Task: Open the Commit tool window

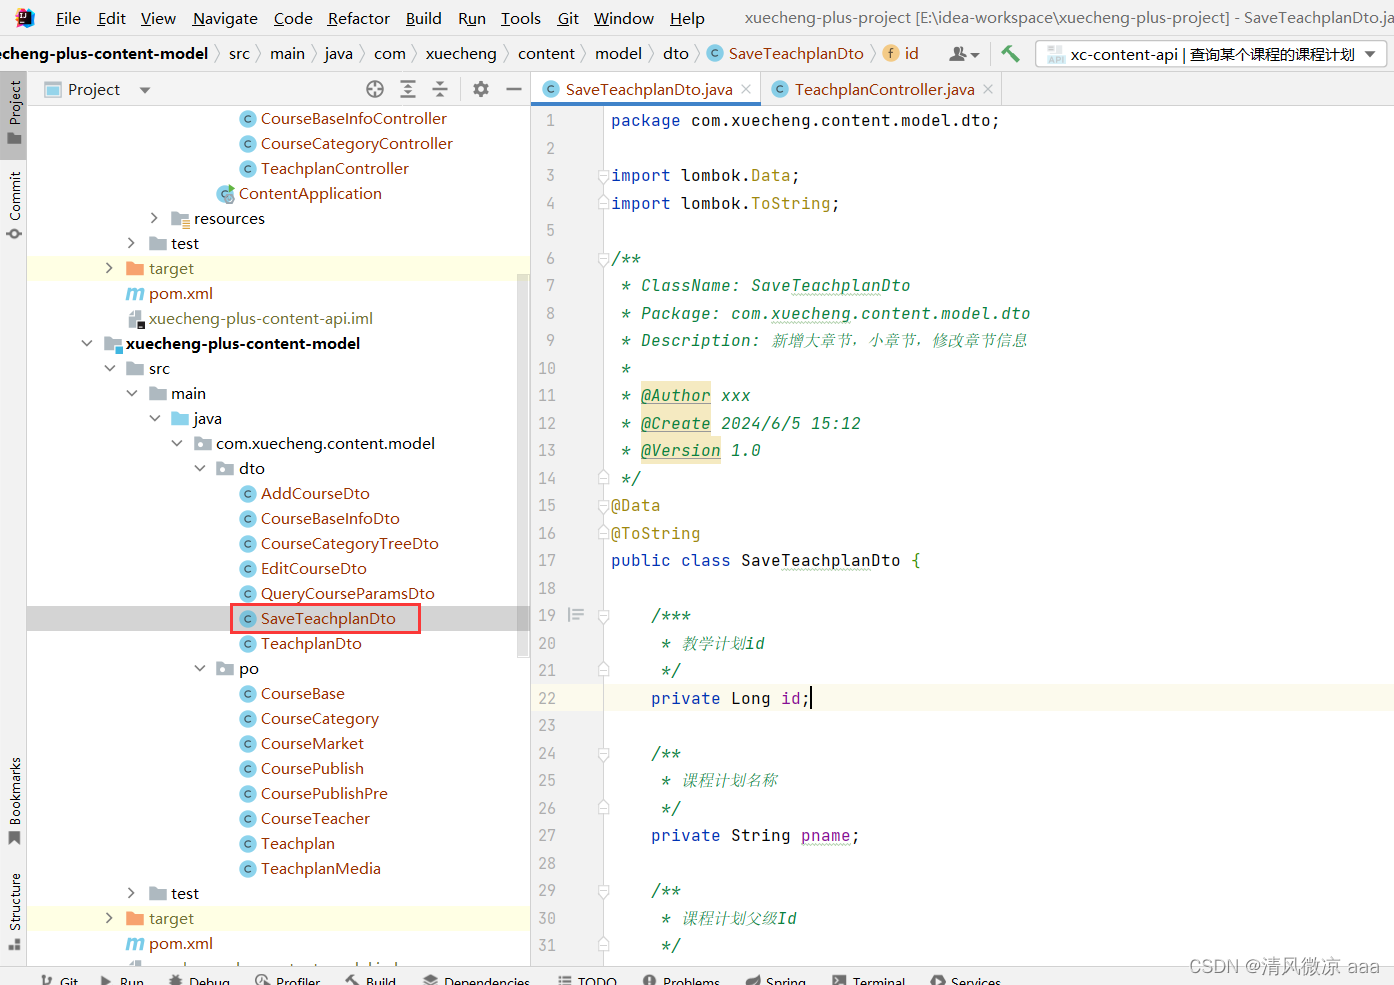Action: coord(14,205)
